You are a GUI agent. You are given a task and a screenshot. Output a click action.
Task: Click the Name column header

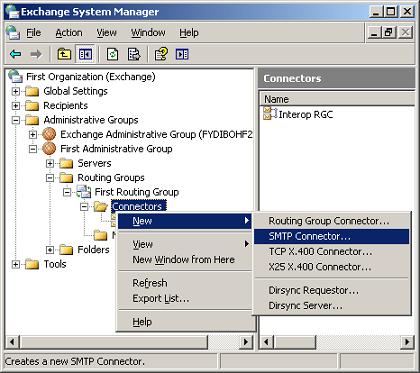pos(337,99)
